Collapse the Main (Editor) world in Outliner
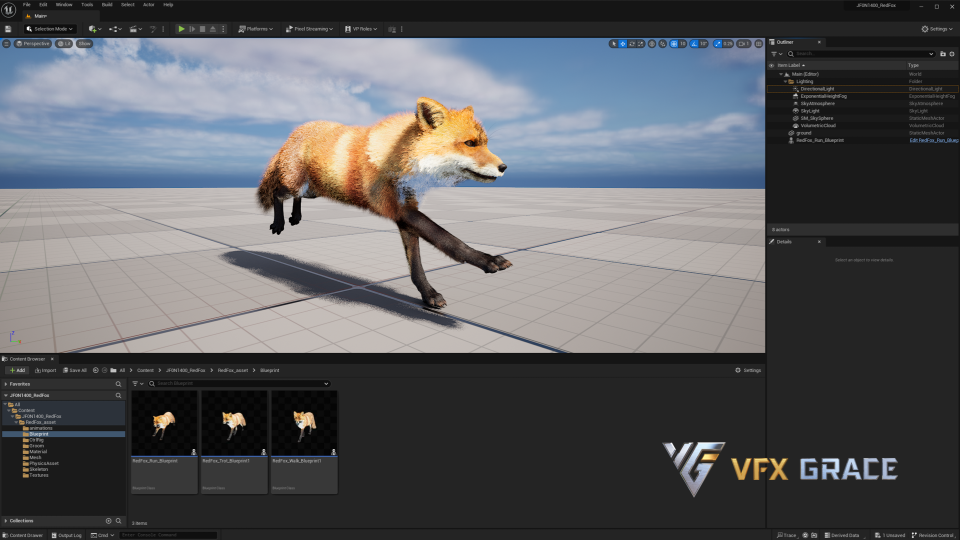 tap(781, 74)
